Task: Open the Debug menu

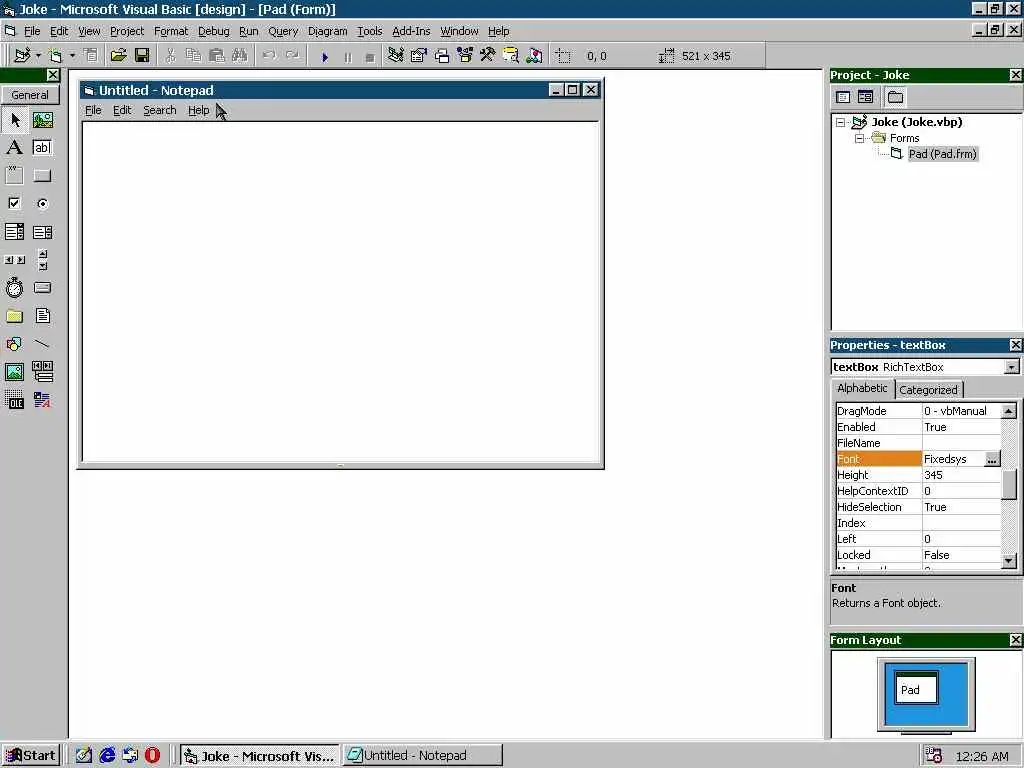Action: tap(214, 31)
